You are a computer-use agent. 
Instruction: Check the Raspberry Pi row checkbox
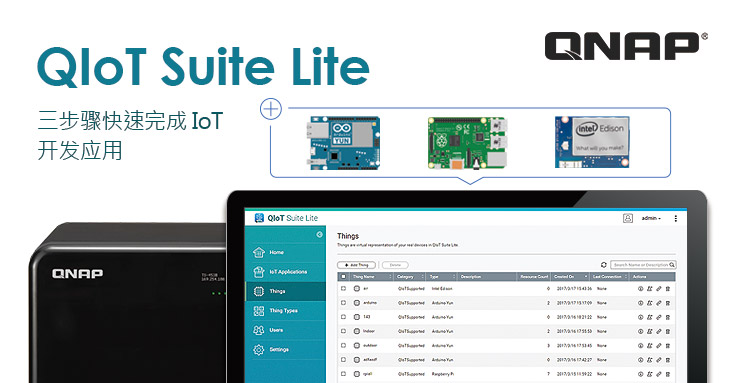coord(344,374)
